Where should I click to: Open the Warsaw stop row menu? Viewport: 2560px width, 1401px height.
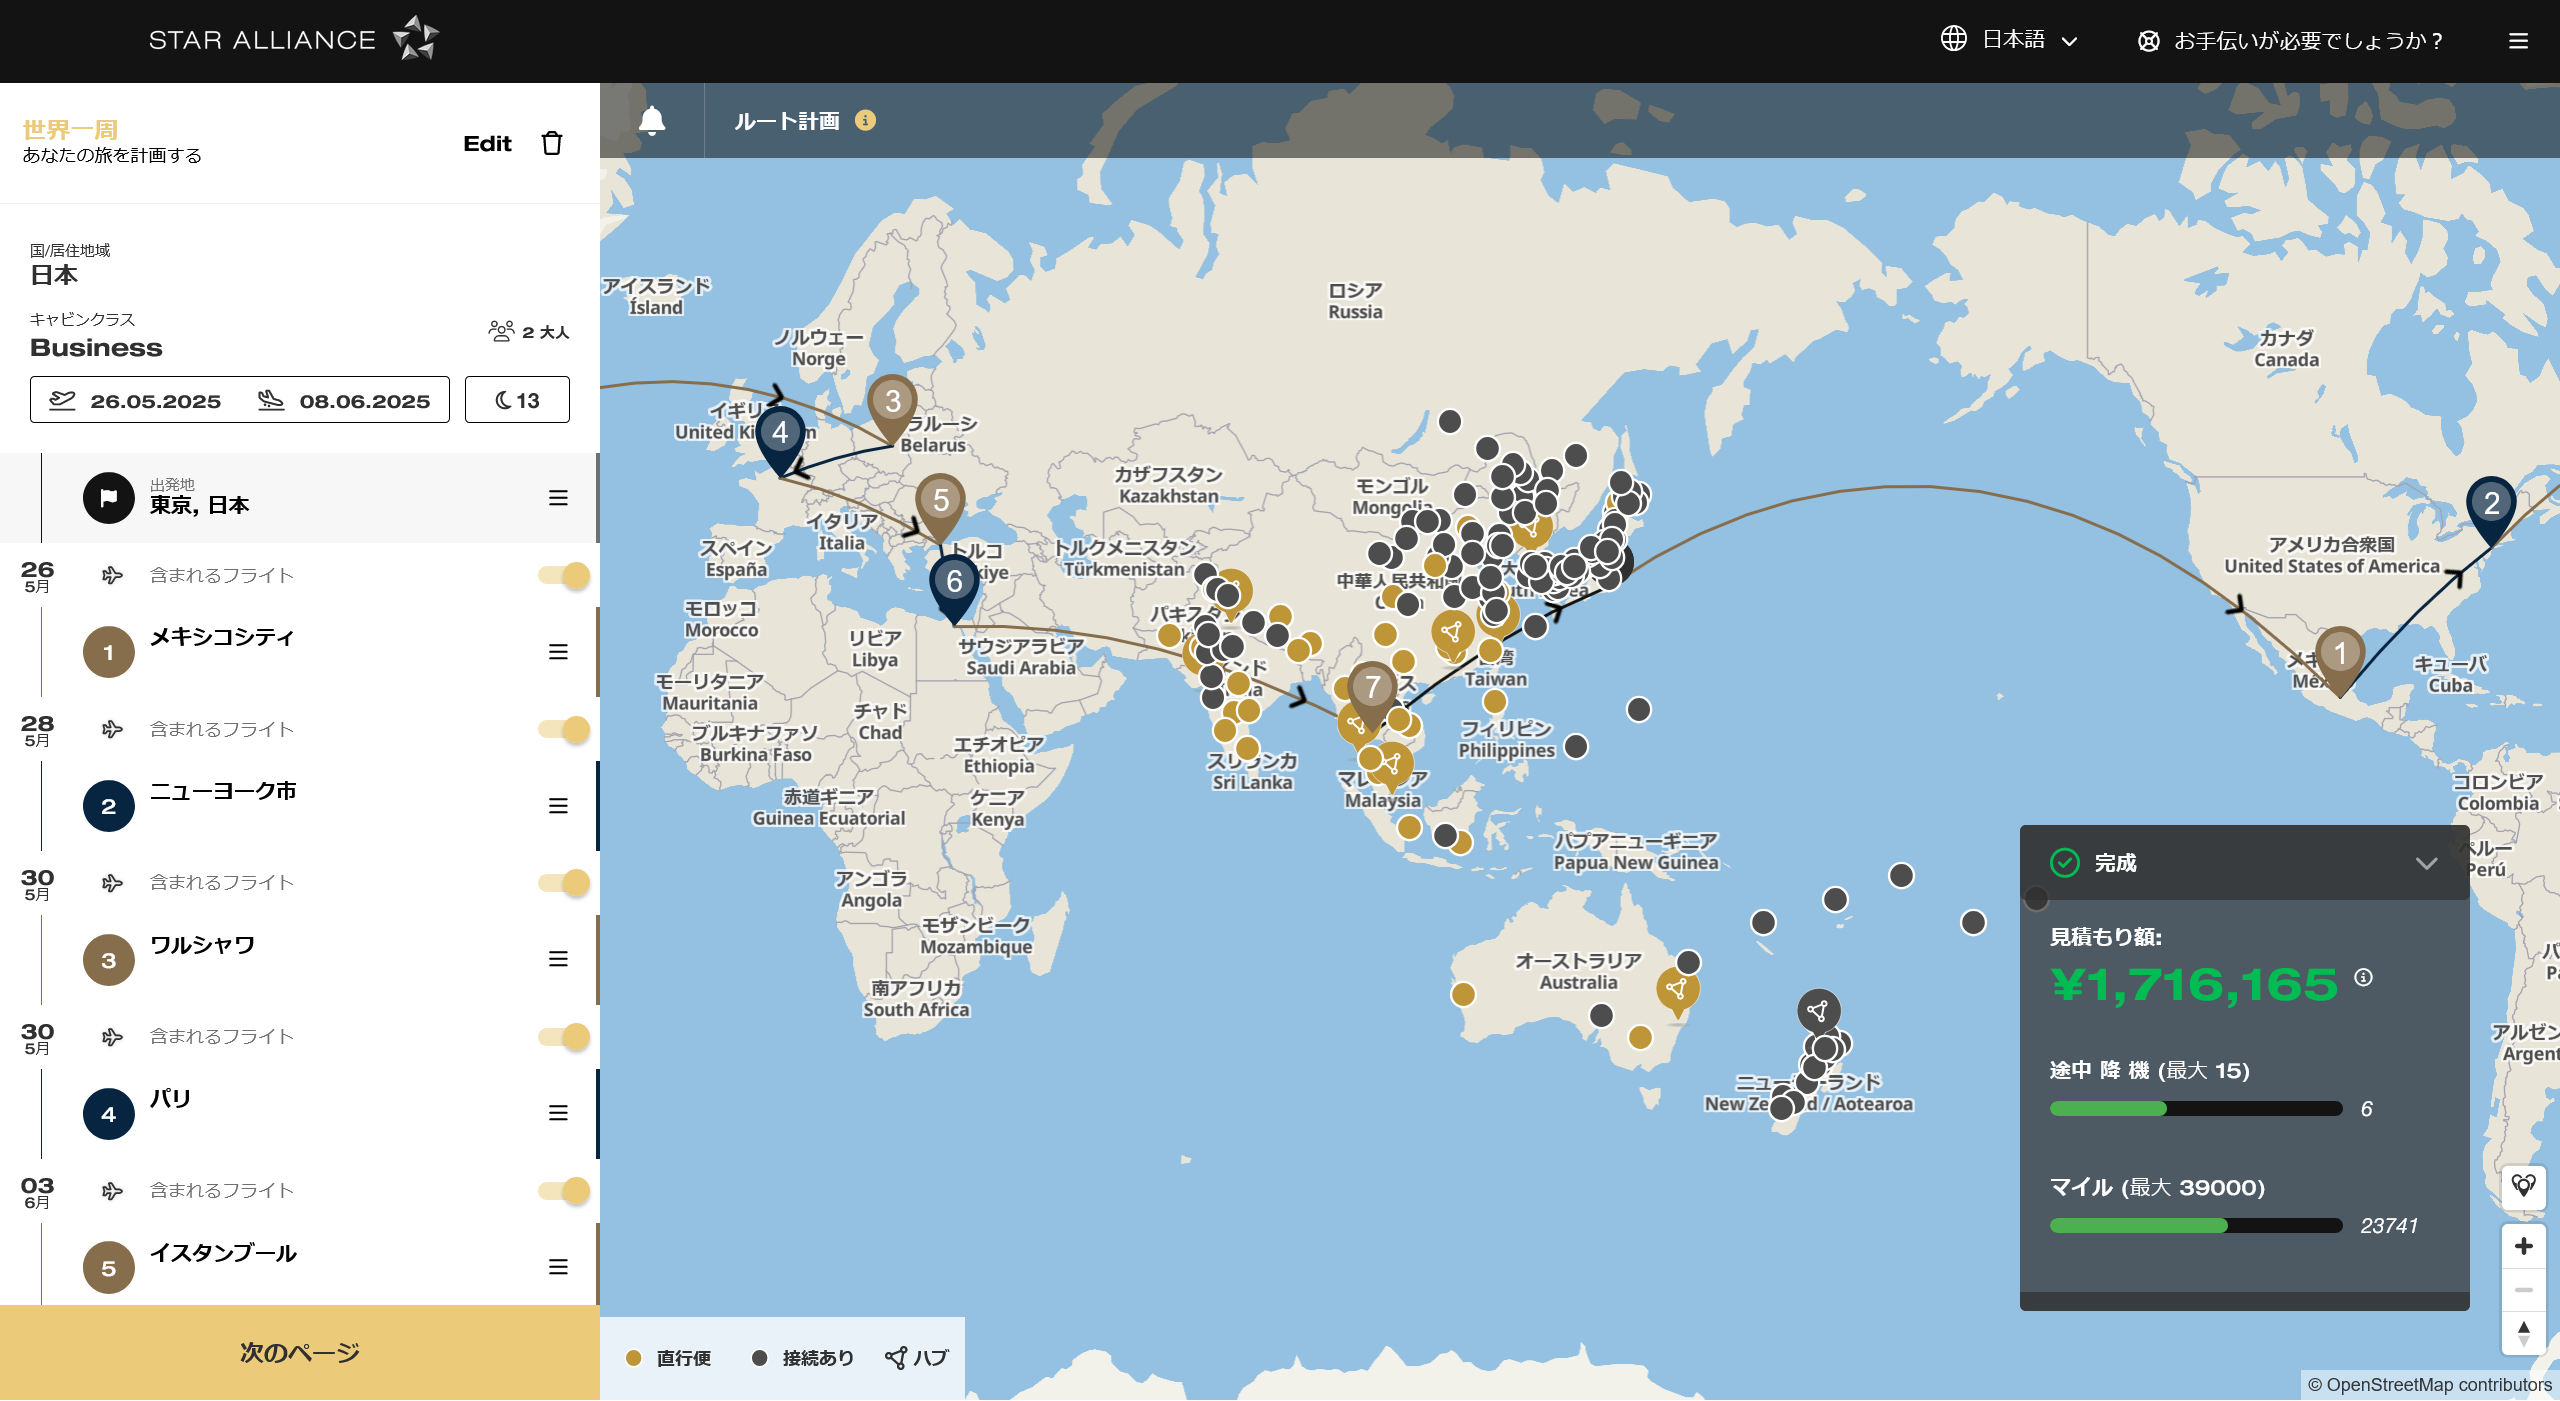click(x=558, y=960)
